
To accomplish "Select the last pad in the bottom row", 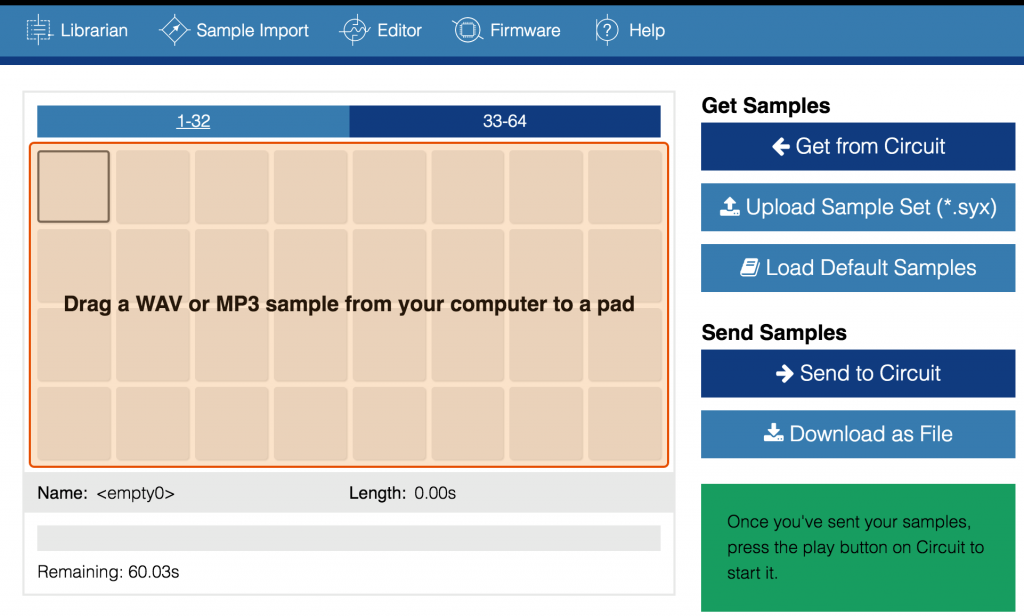I will click(x=624, y=423).
